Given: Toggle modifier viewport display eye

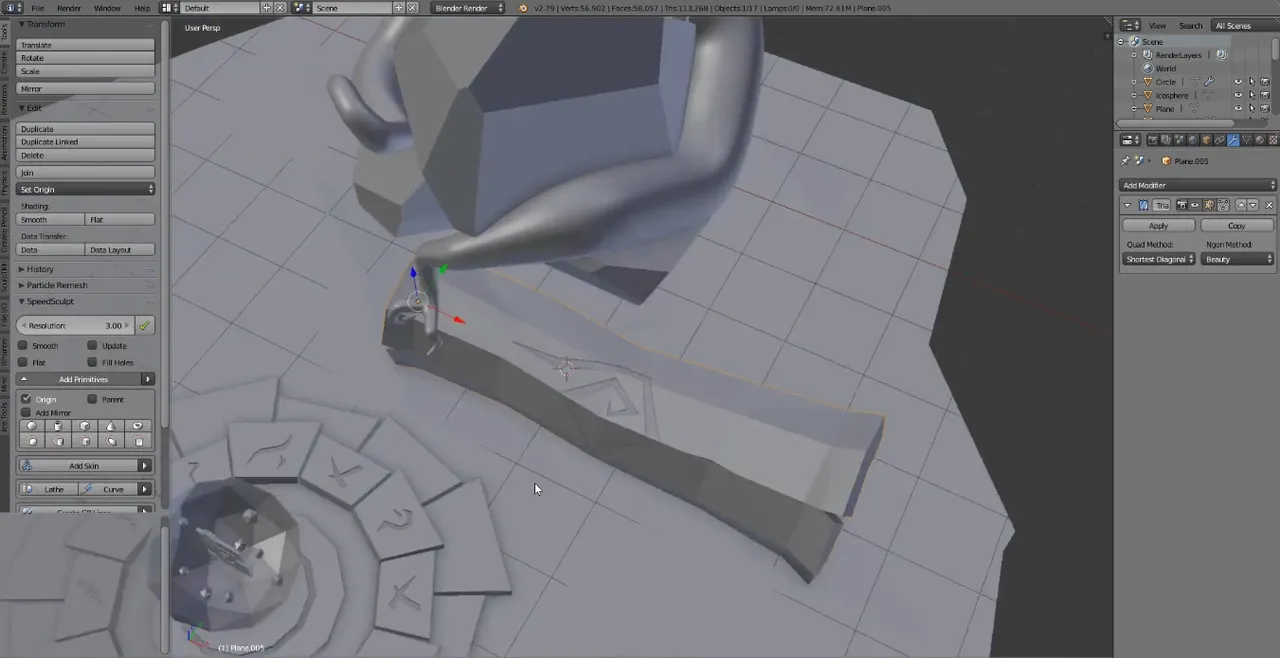Looking at the screenshot, I should [1195, 205].
